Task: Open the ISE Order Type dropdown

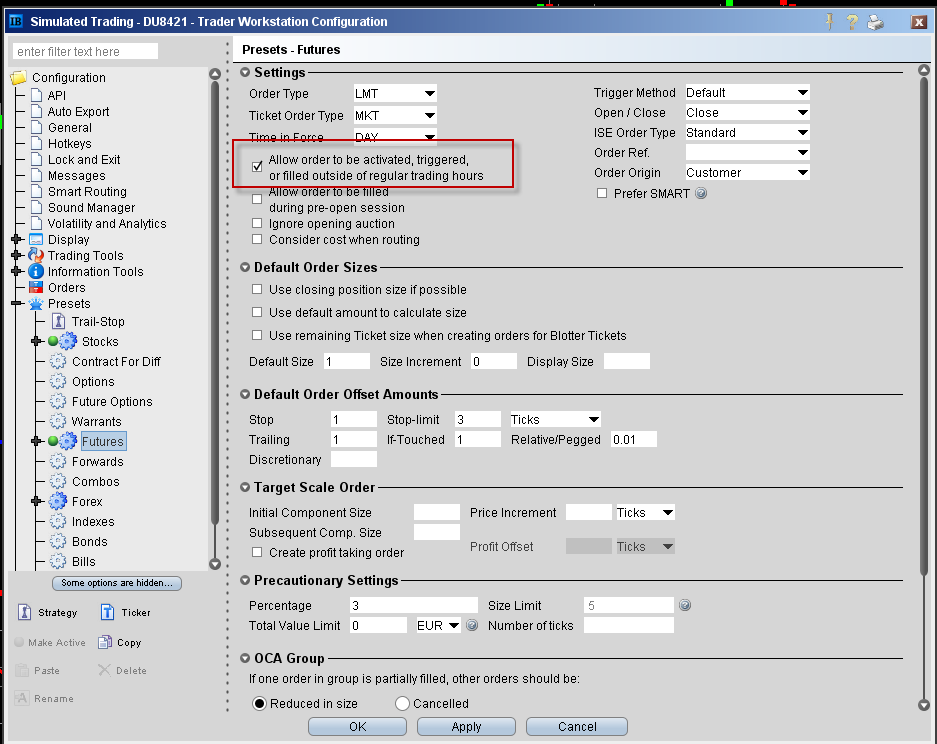Action: 748,133
